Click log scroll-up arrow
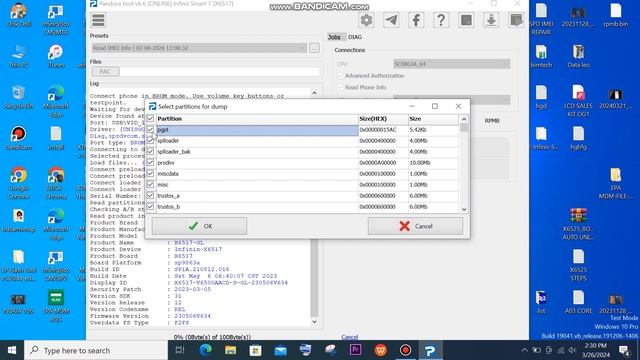Screen dimensions: 640x360 pos(314,93)
